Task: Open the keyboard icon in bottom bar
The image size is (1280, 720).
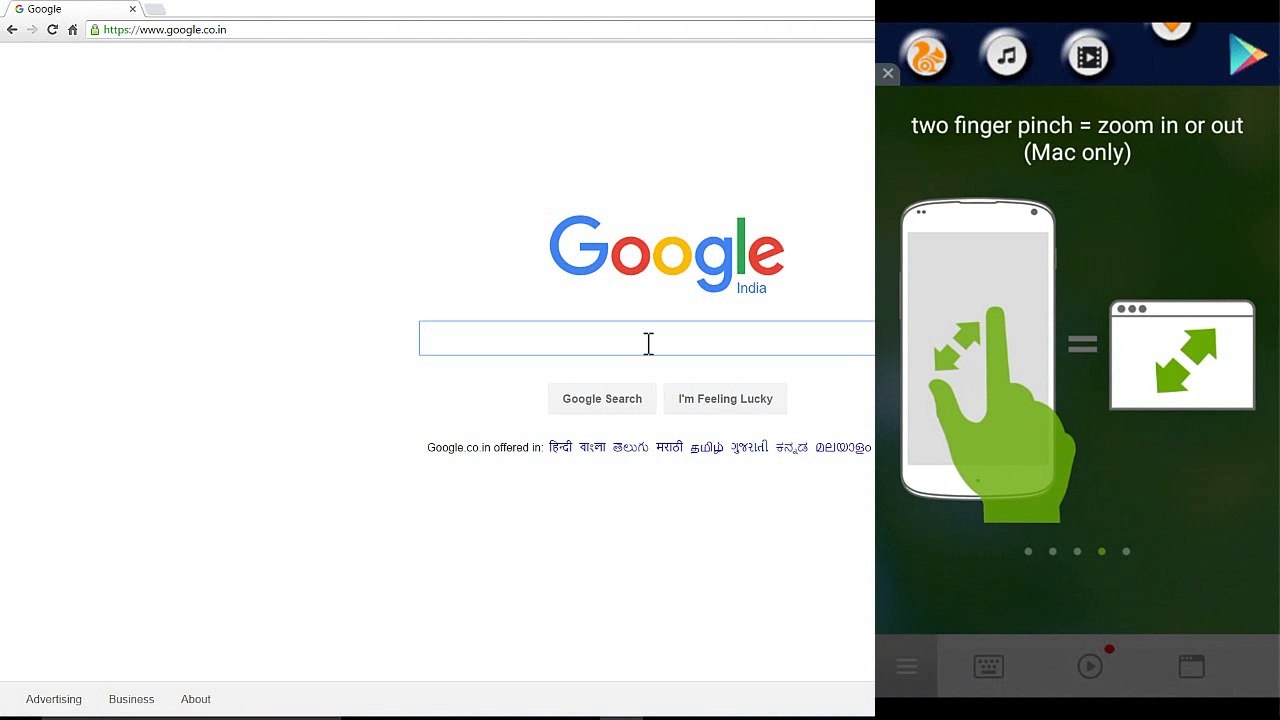Action: pyautogui.click(x=989, y=667)
